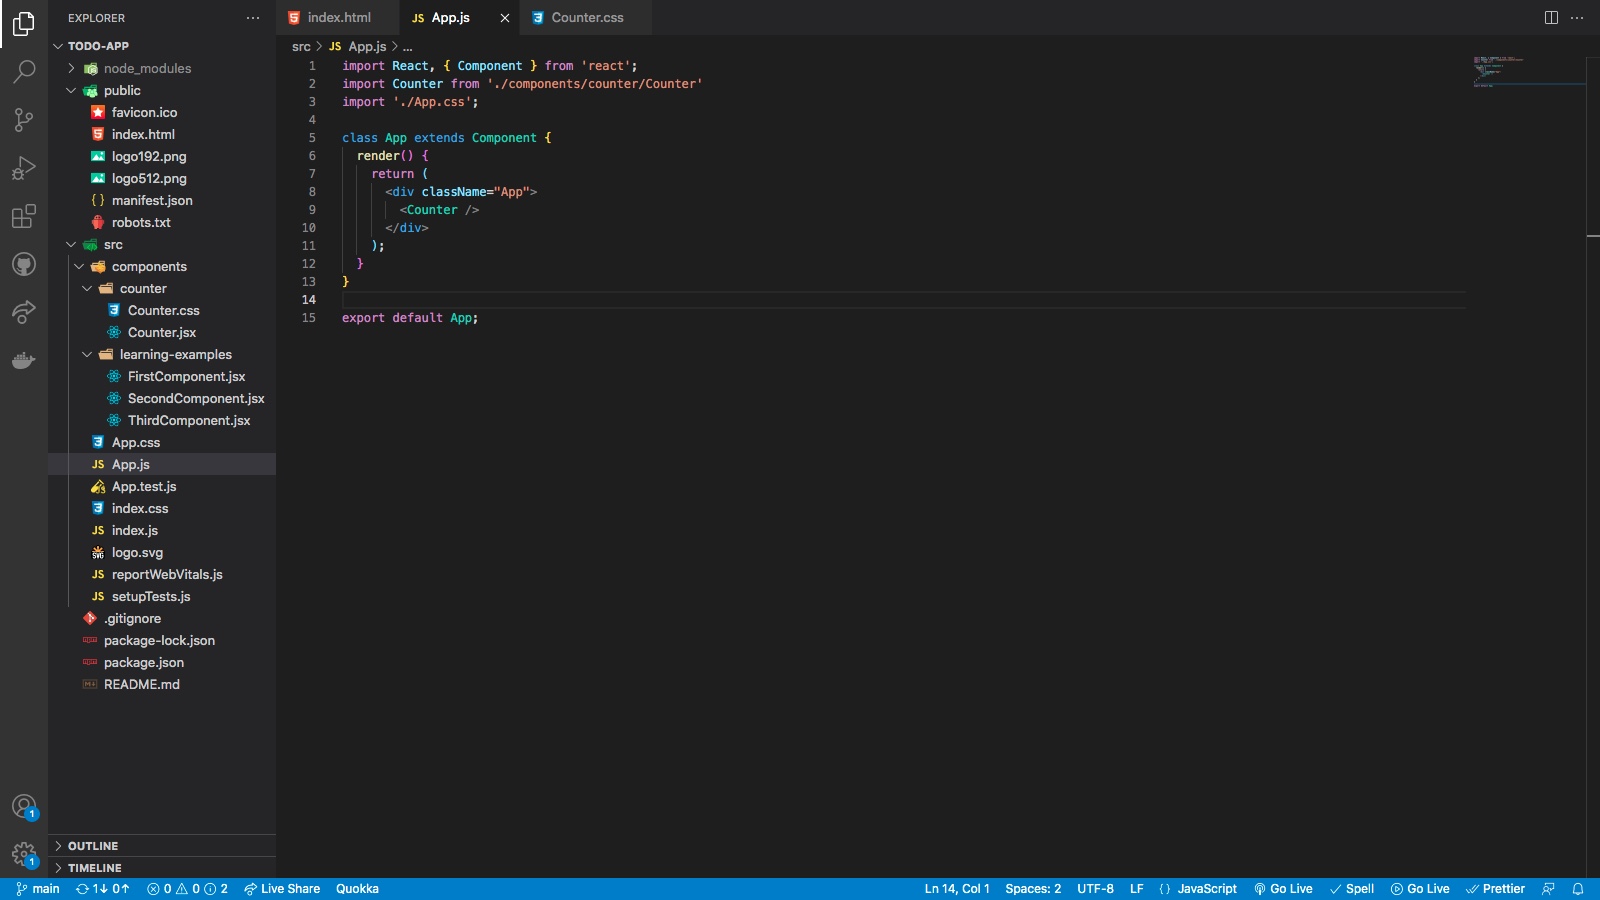The width and height of the screenshot is (1600, 900).
Task: Click the Split Editor Right icon
Action: click(1551, 17)
